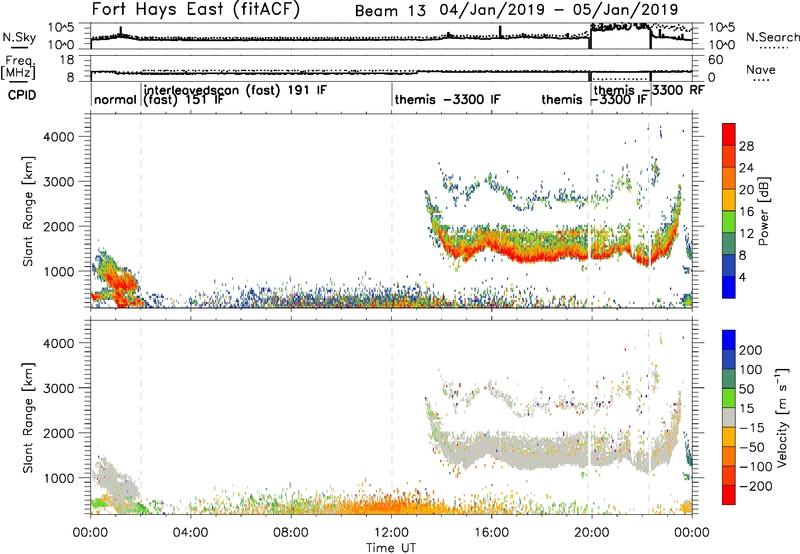Image resolution: width=800 pixels, height=554 pixels.
Task: Click the red top segment of Power colorbar
Action: (729, 135)
